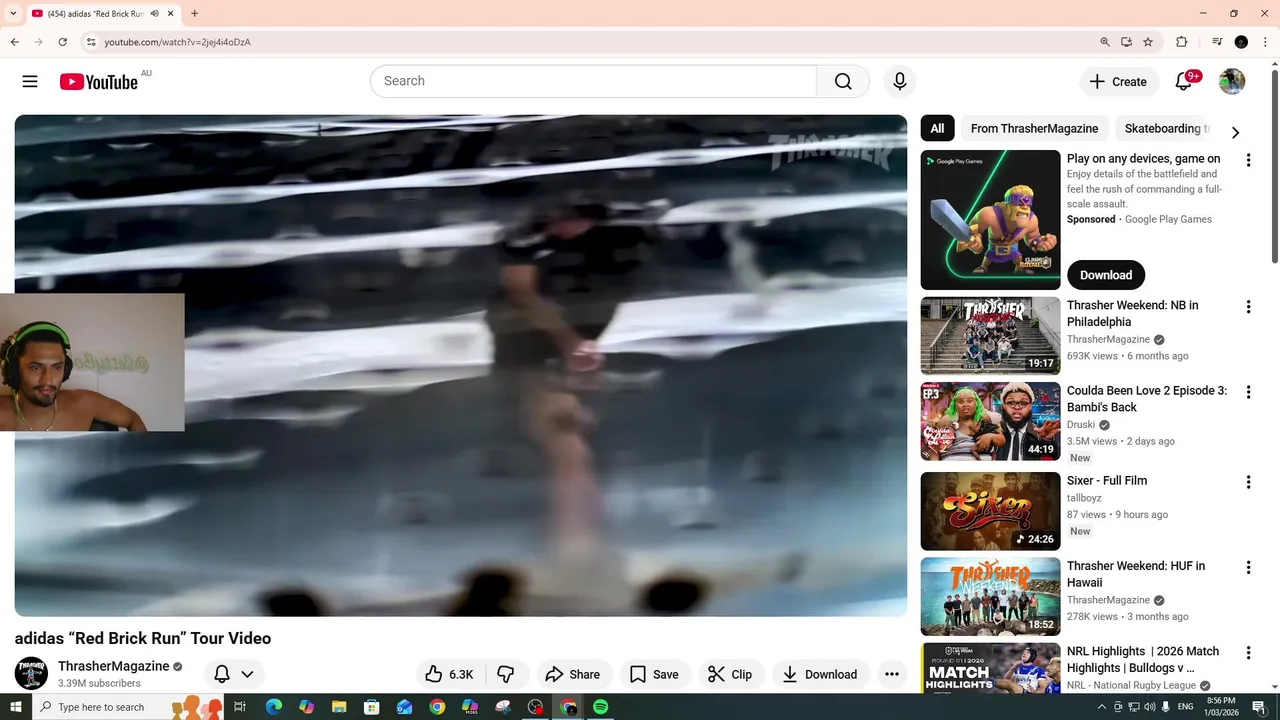Open the YouTube hamburger guide menu
This screenshot has height=720, width=1280.
30,81
